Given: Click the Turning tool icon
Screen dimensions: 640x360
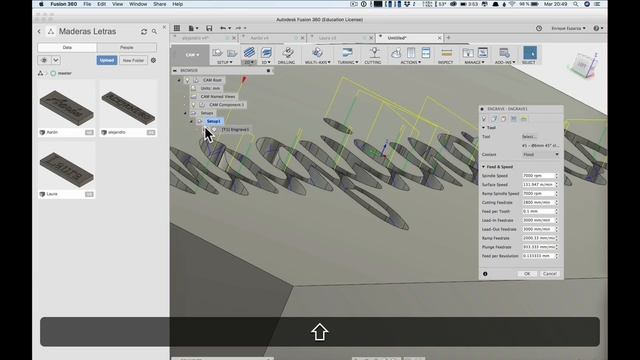Looking at the screenshot, I should (x=347, y=52).
